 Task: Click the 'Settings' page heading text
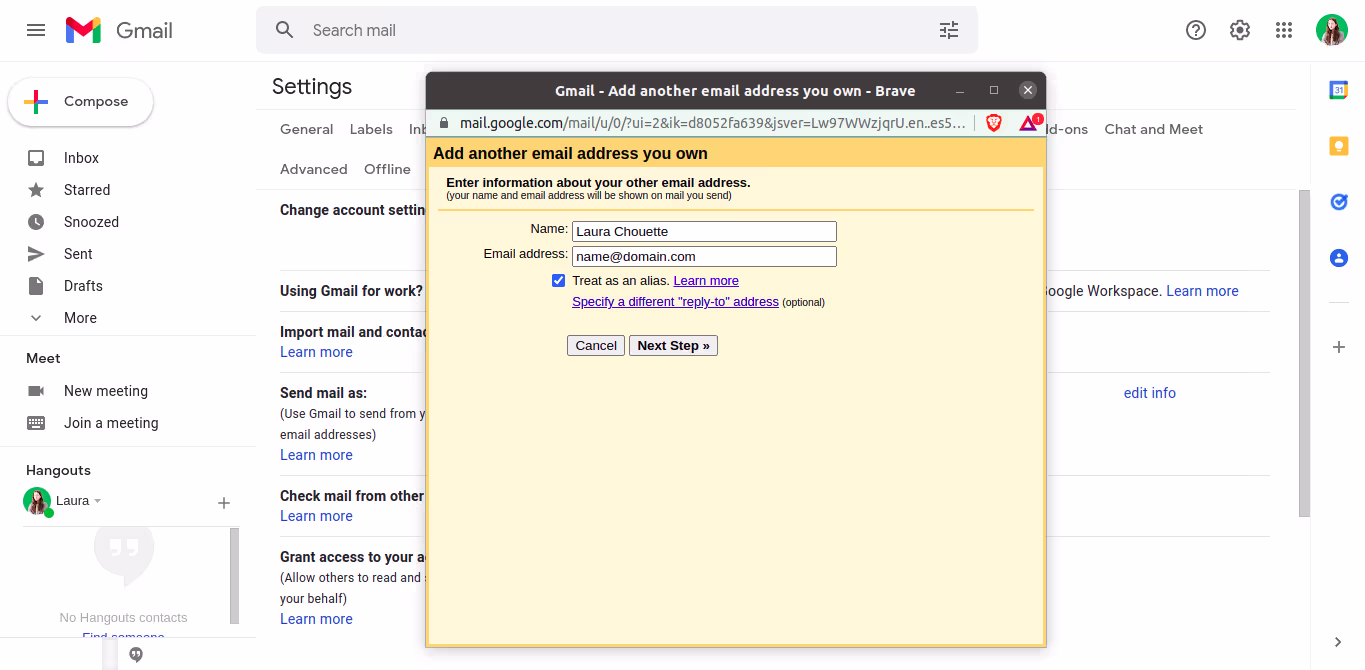point(312,87)
